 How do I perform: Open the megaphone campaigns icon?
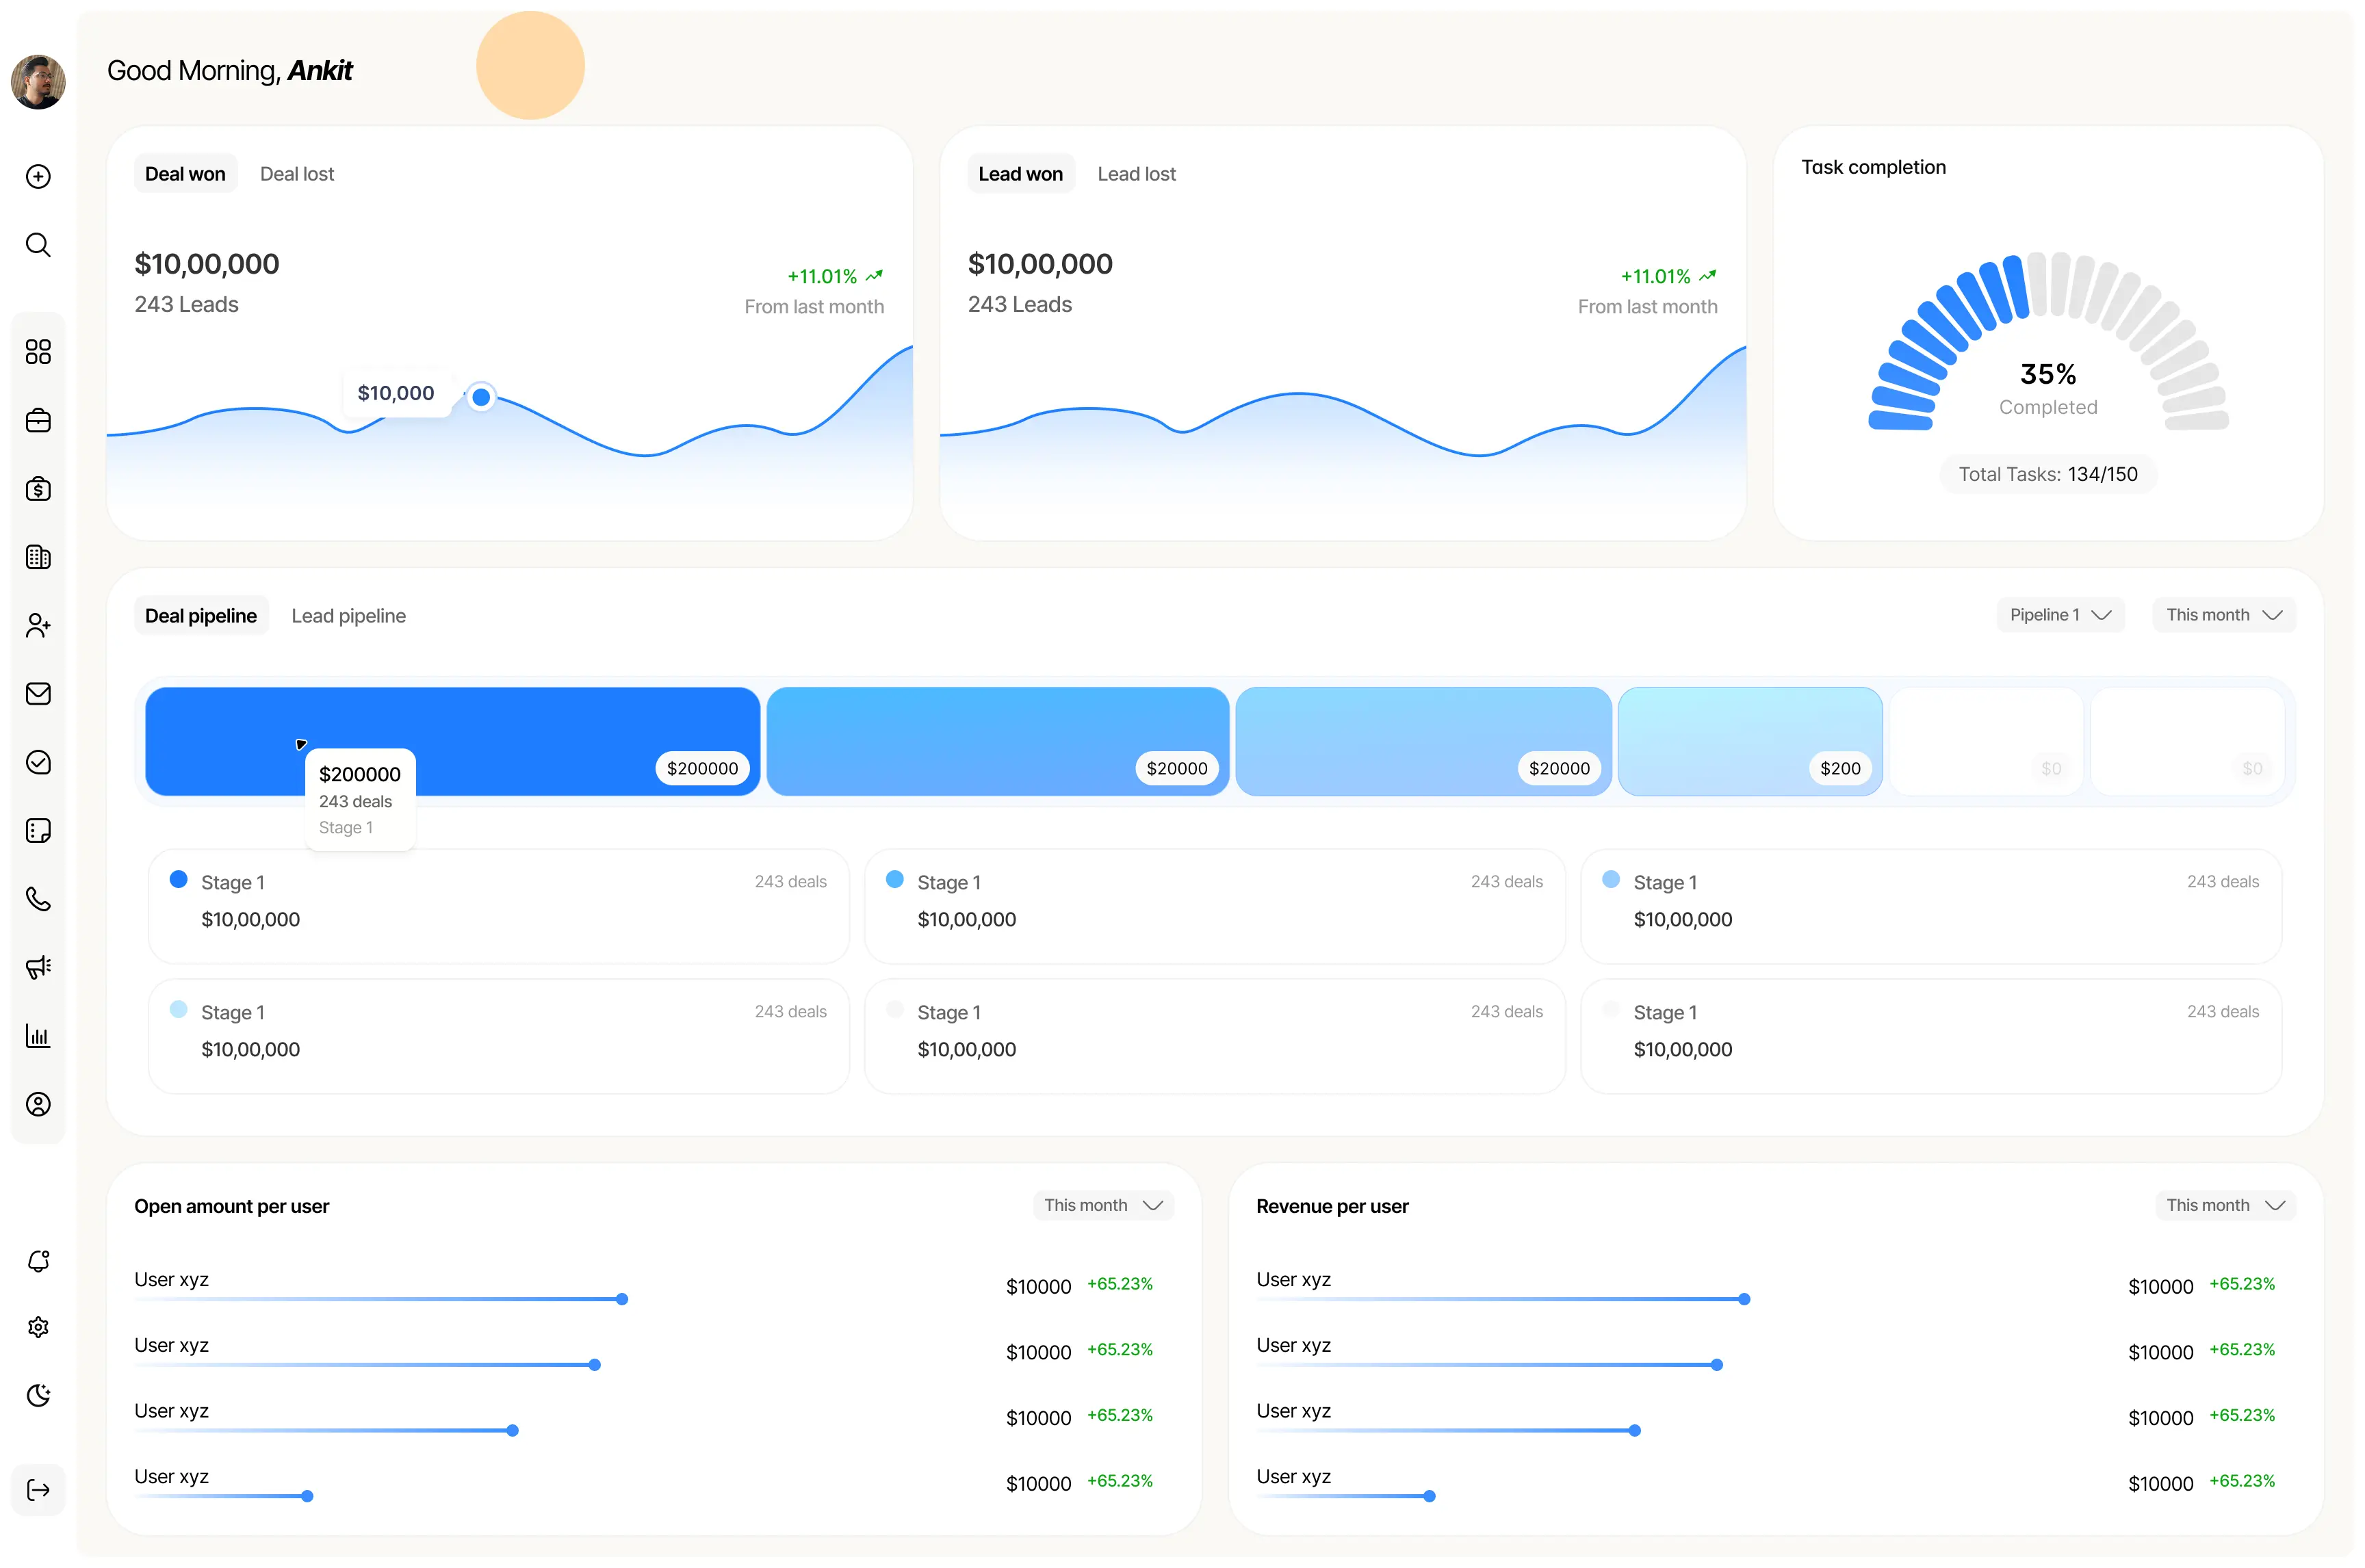tap(38, 967)
